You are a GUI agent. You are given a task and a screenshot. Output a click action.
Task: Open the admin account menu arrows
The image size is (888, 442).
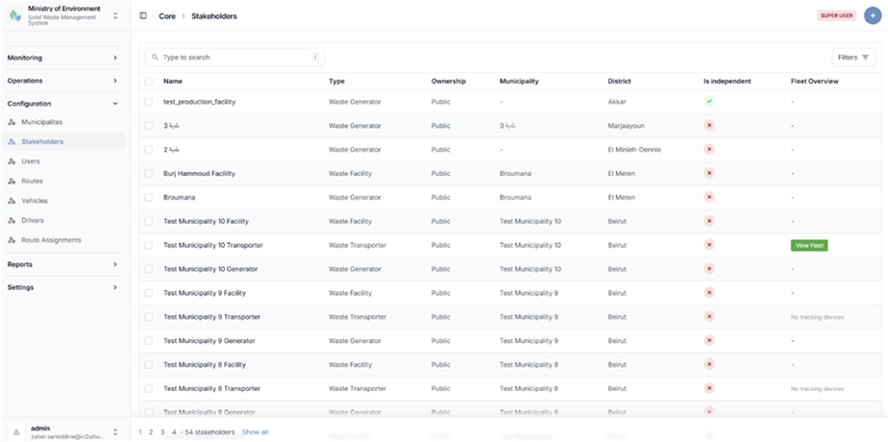coord(116,432)
